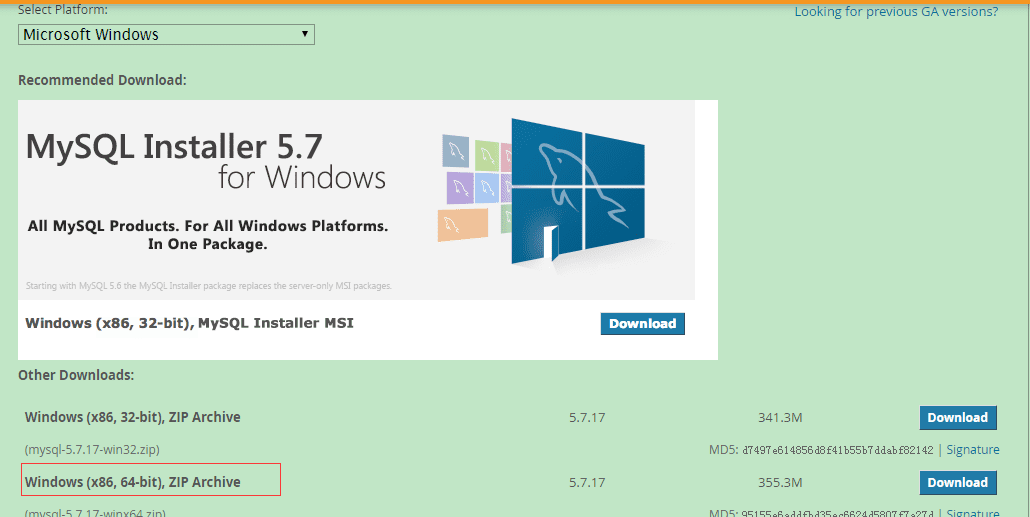1030x517 pixels.
Task: Click the MySQL Installer 5.7 banner title
Action: click(174, 147)
